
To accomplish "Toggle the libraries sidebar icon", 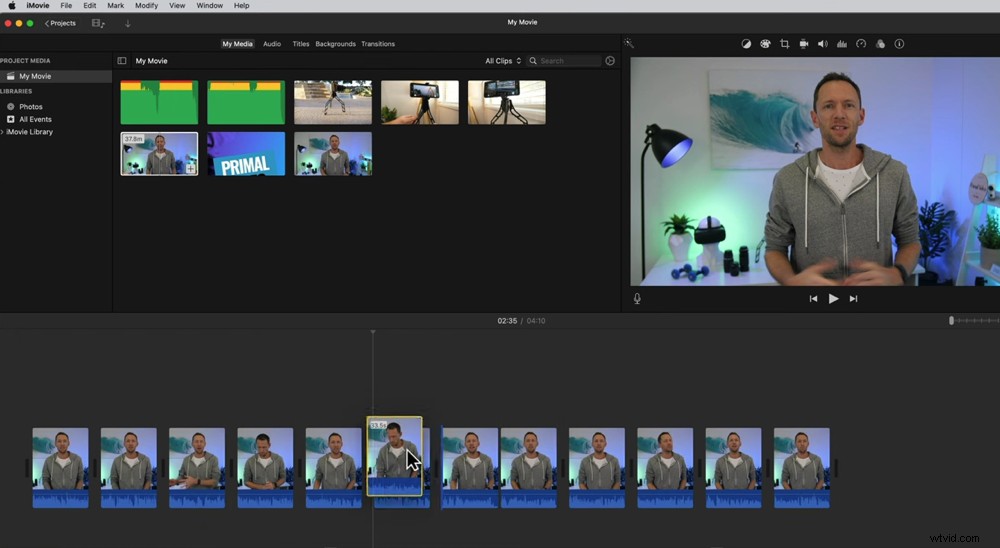I will (x=122, y=61).
